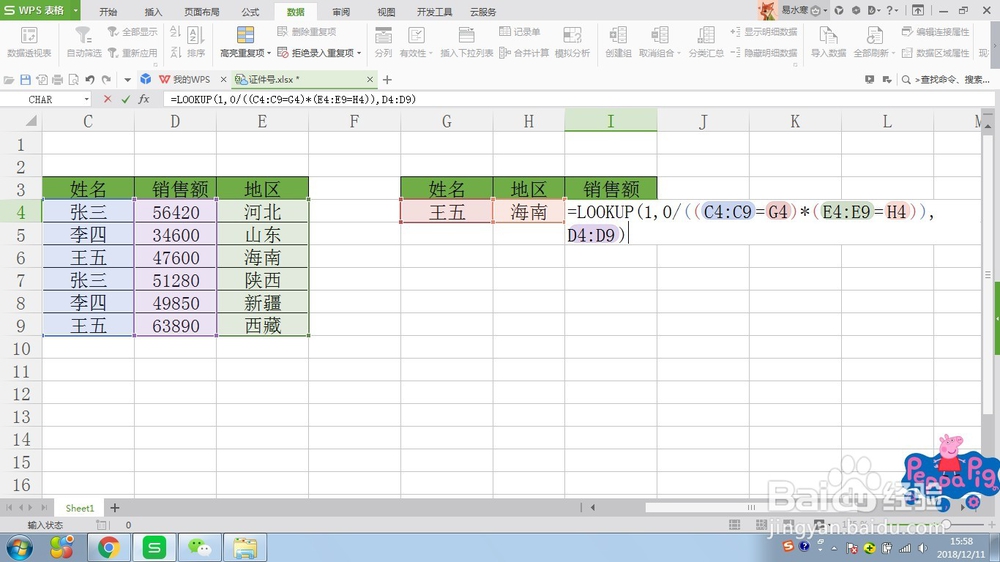1000x562 pixels.
Task: Open the help question mark menu
Action: point(892,10)
